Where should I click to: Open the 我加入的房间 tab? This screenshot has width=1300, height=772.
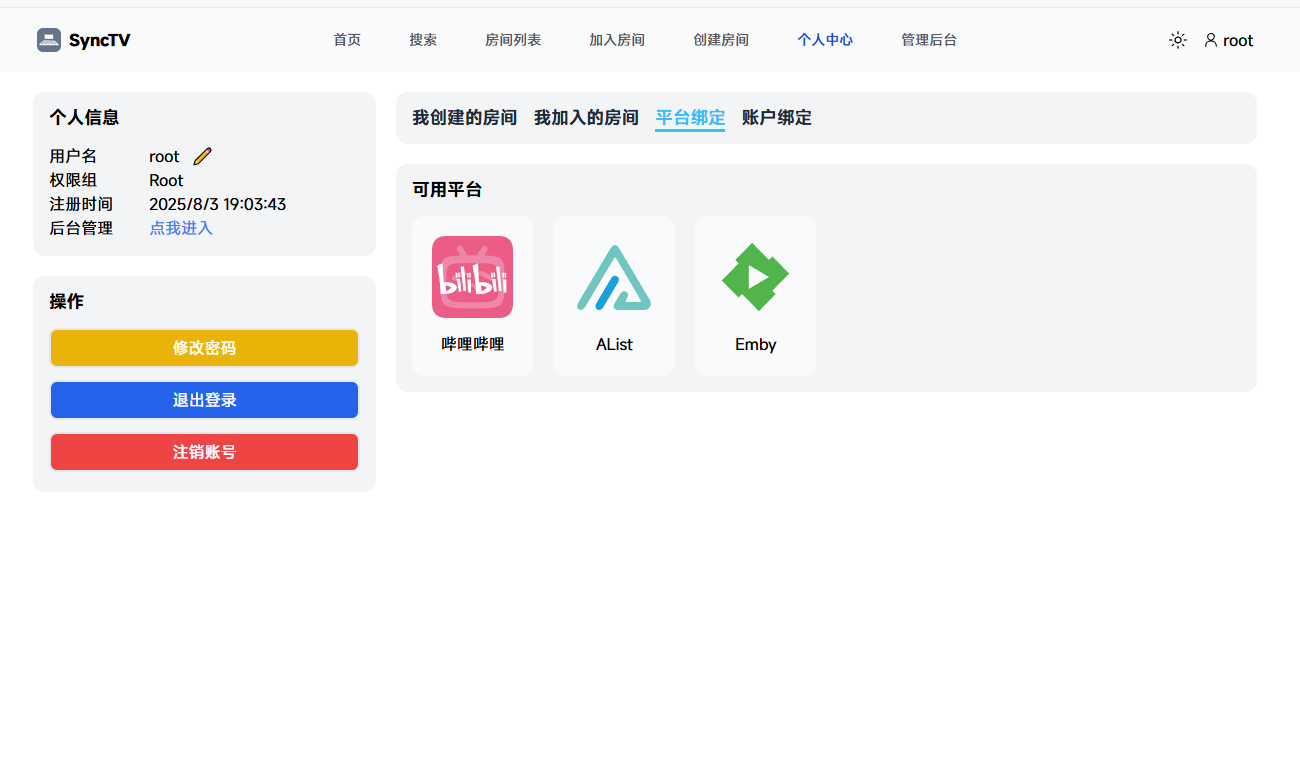tap(586, 117)
